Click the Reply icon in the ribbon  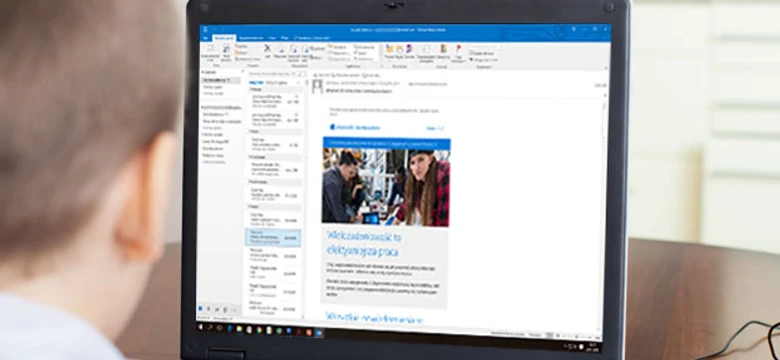281,49
